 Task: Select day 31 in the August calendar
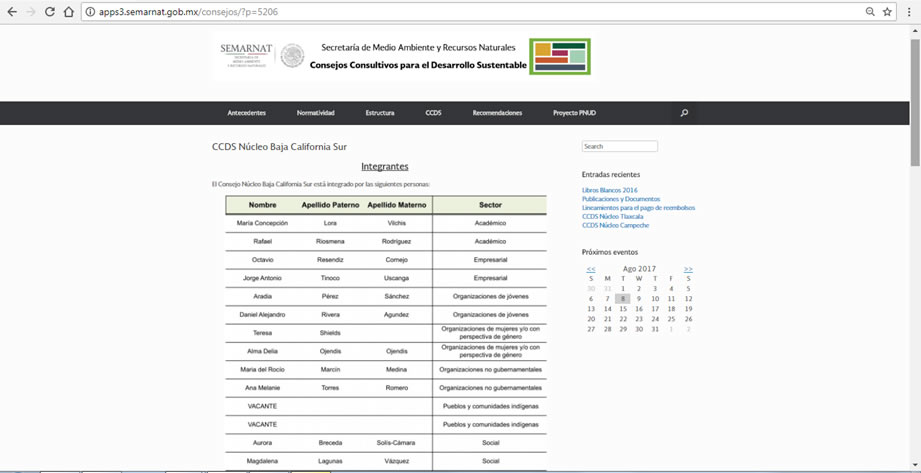(x=655, y=330)
